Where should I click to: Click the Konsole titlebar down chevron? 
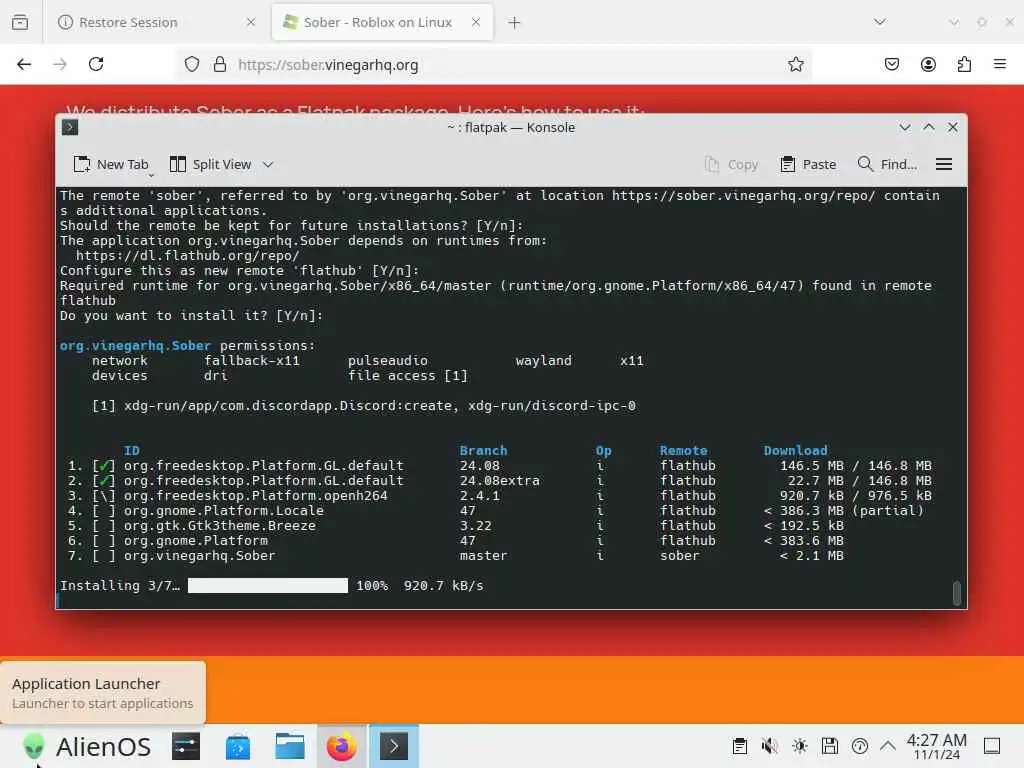[x=904, y=127]
